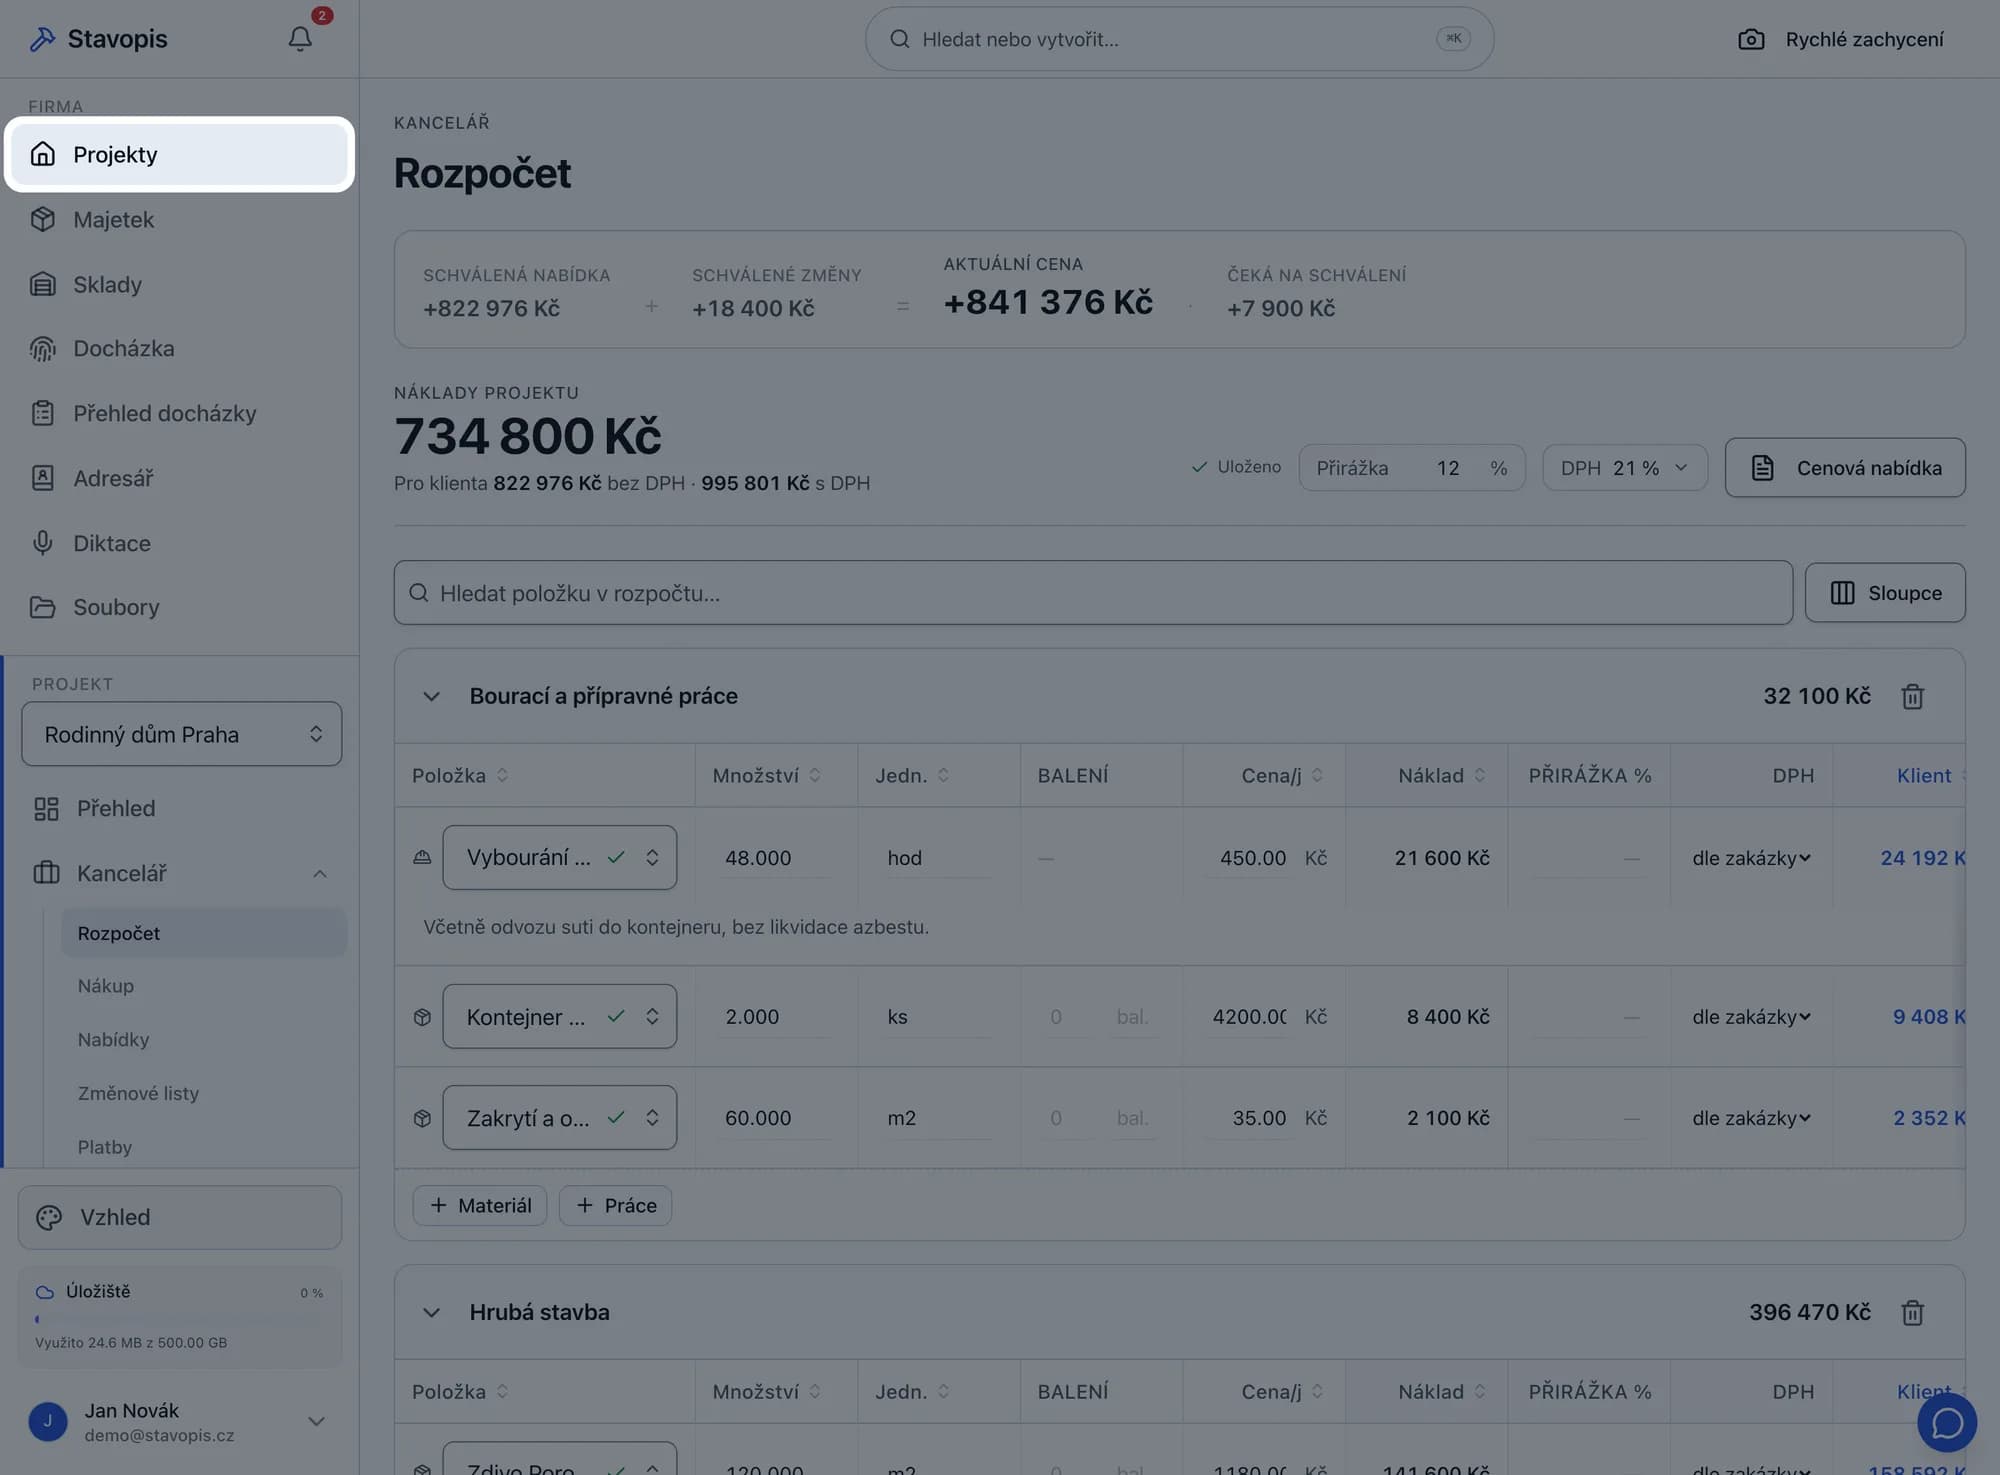Click the Cenová nabídka button
The height and width of the screenshot is (1475, 2000).
tap(1845, 468)
